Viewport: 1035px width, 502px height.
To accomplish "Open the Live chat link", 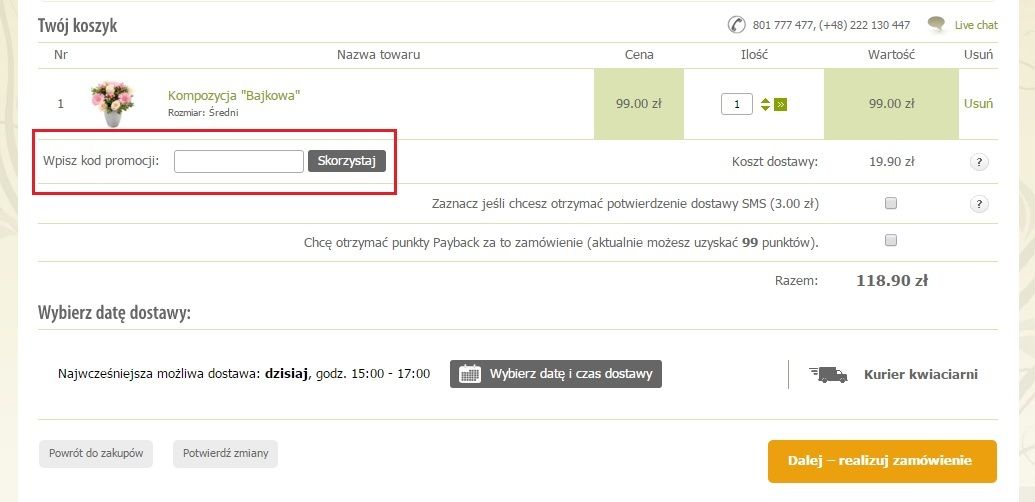I will coord(976,25).
